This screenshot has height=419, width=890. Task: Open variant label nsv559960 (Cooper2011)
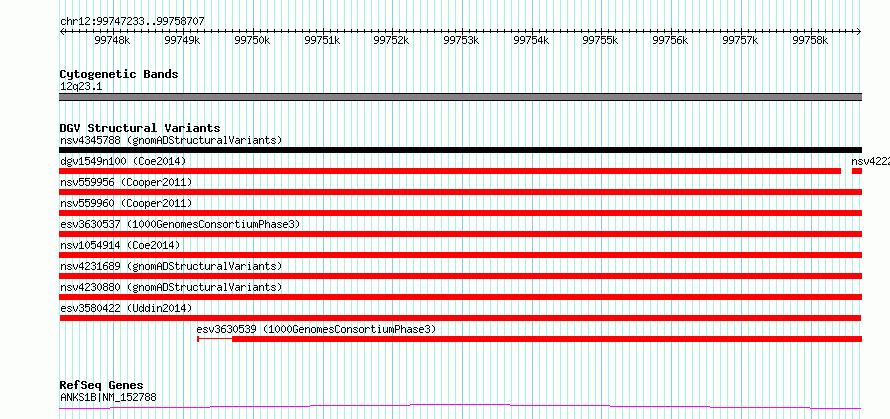tap(126, 203)
